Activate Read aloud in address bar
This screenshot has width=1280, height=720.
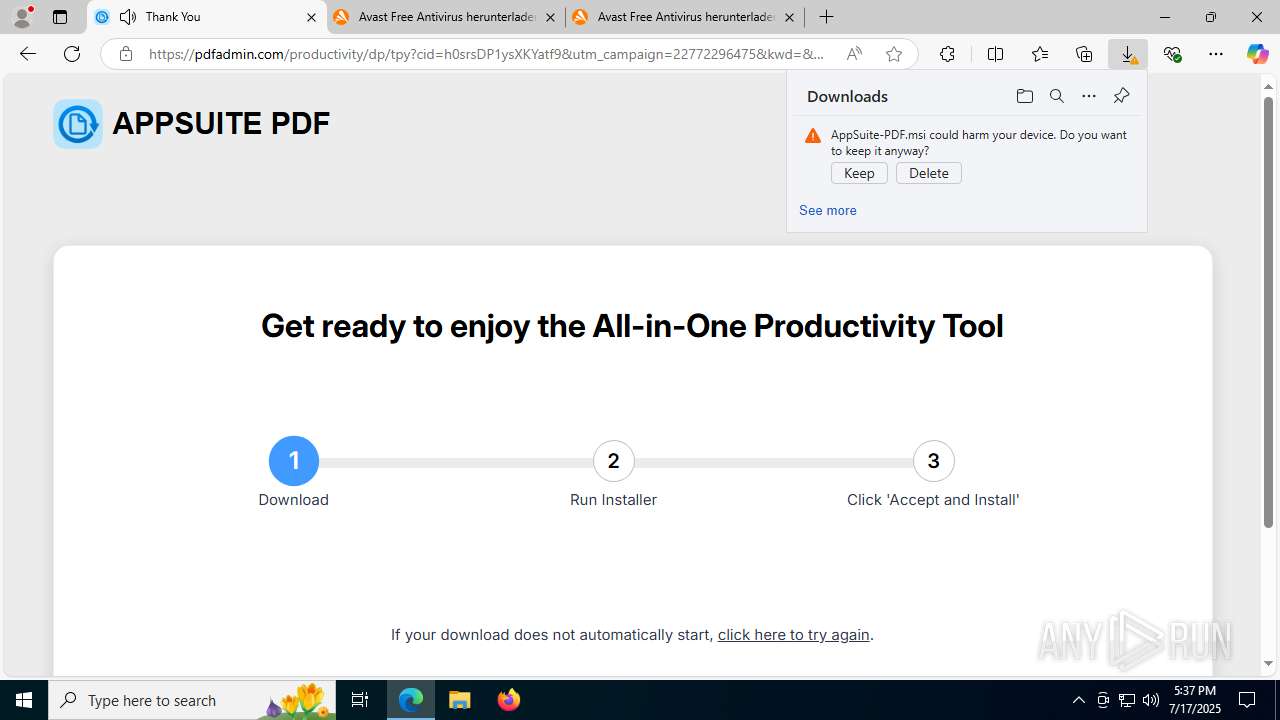point(854,54)
